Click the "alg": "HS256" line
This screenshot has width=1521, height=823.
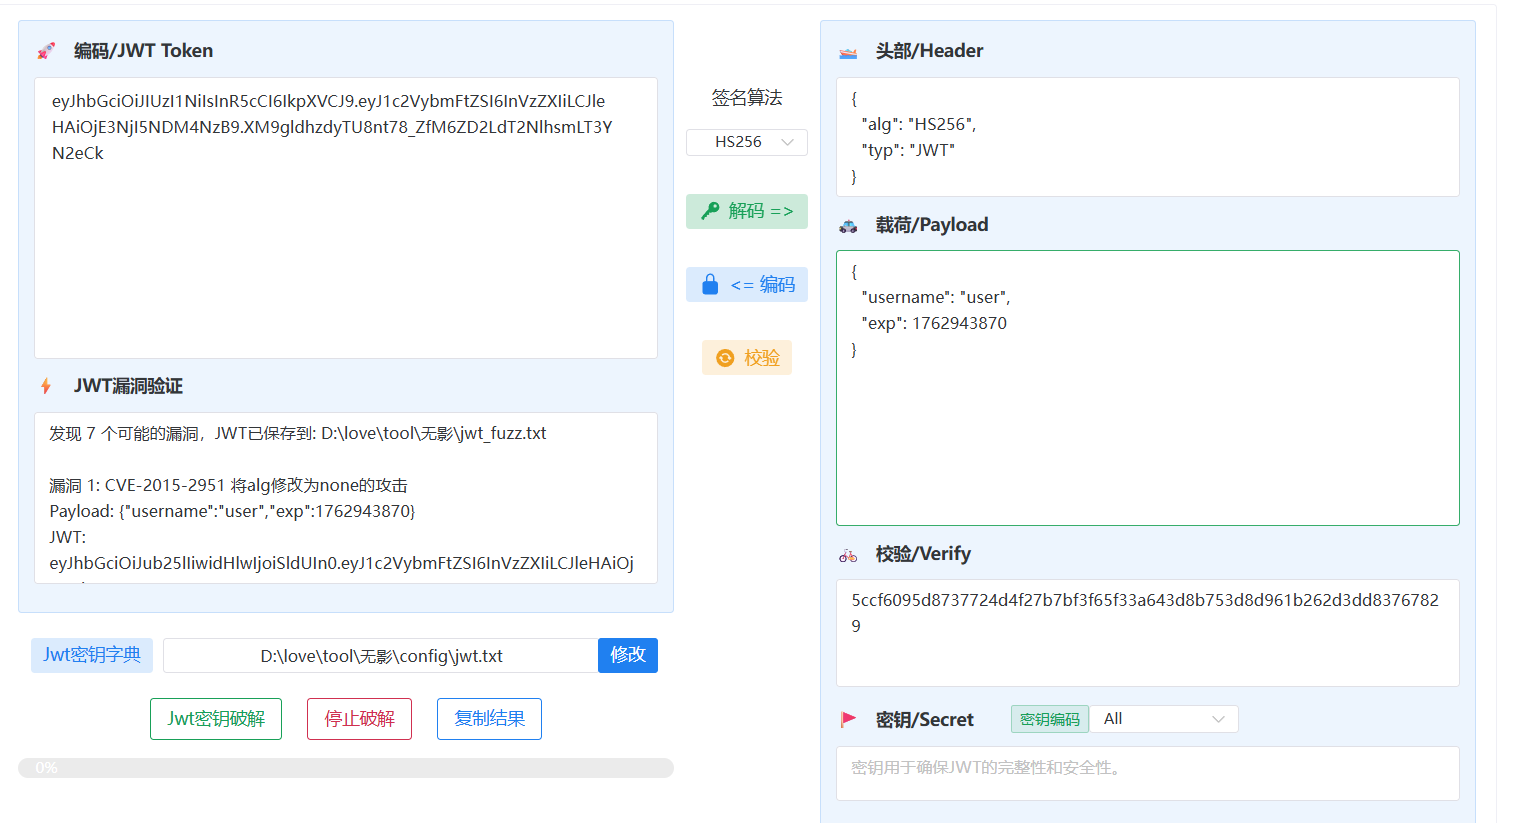click(x=919, y=124)
